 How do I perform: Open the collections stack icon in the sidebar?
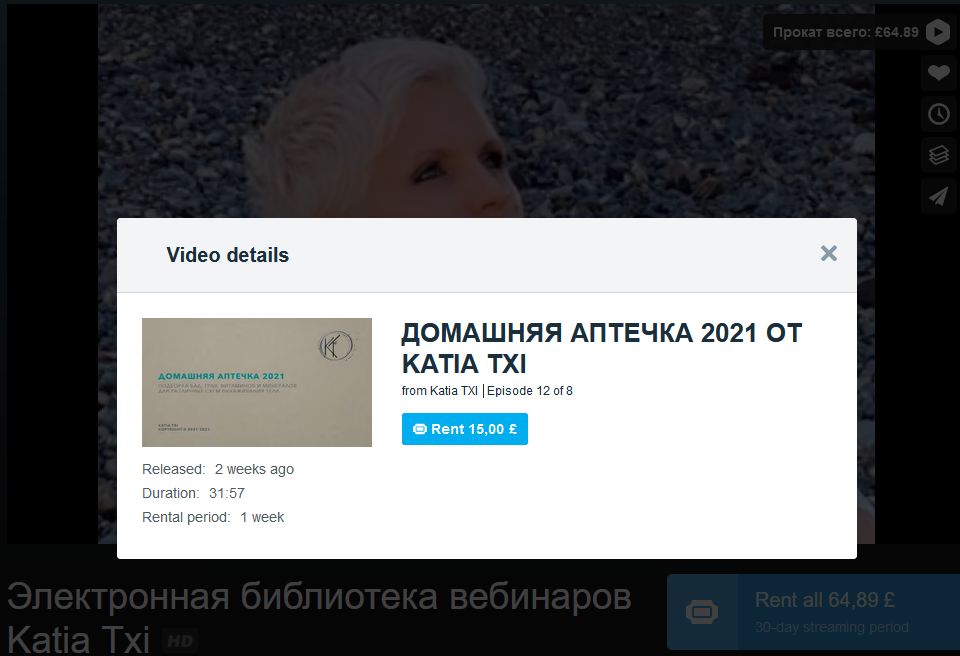point(938,155)
